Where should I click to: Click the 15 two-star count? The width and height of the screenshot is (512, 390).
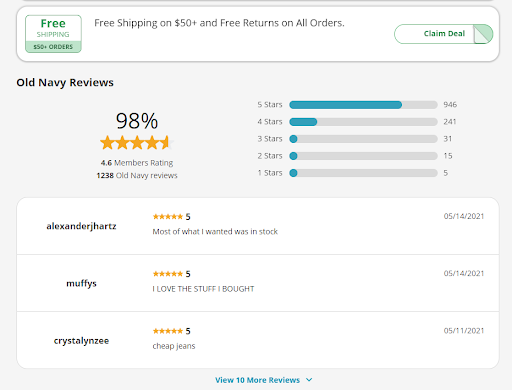tap(448, 156)
